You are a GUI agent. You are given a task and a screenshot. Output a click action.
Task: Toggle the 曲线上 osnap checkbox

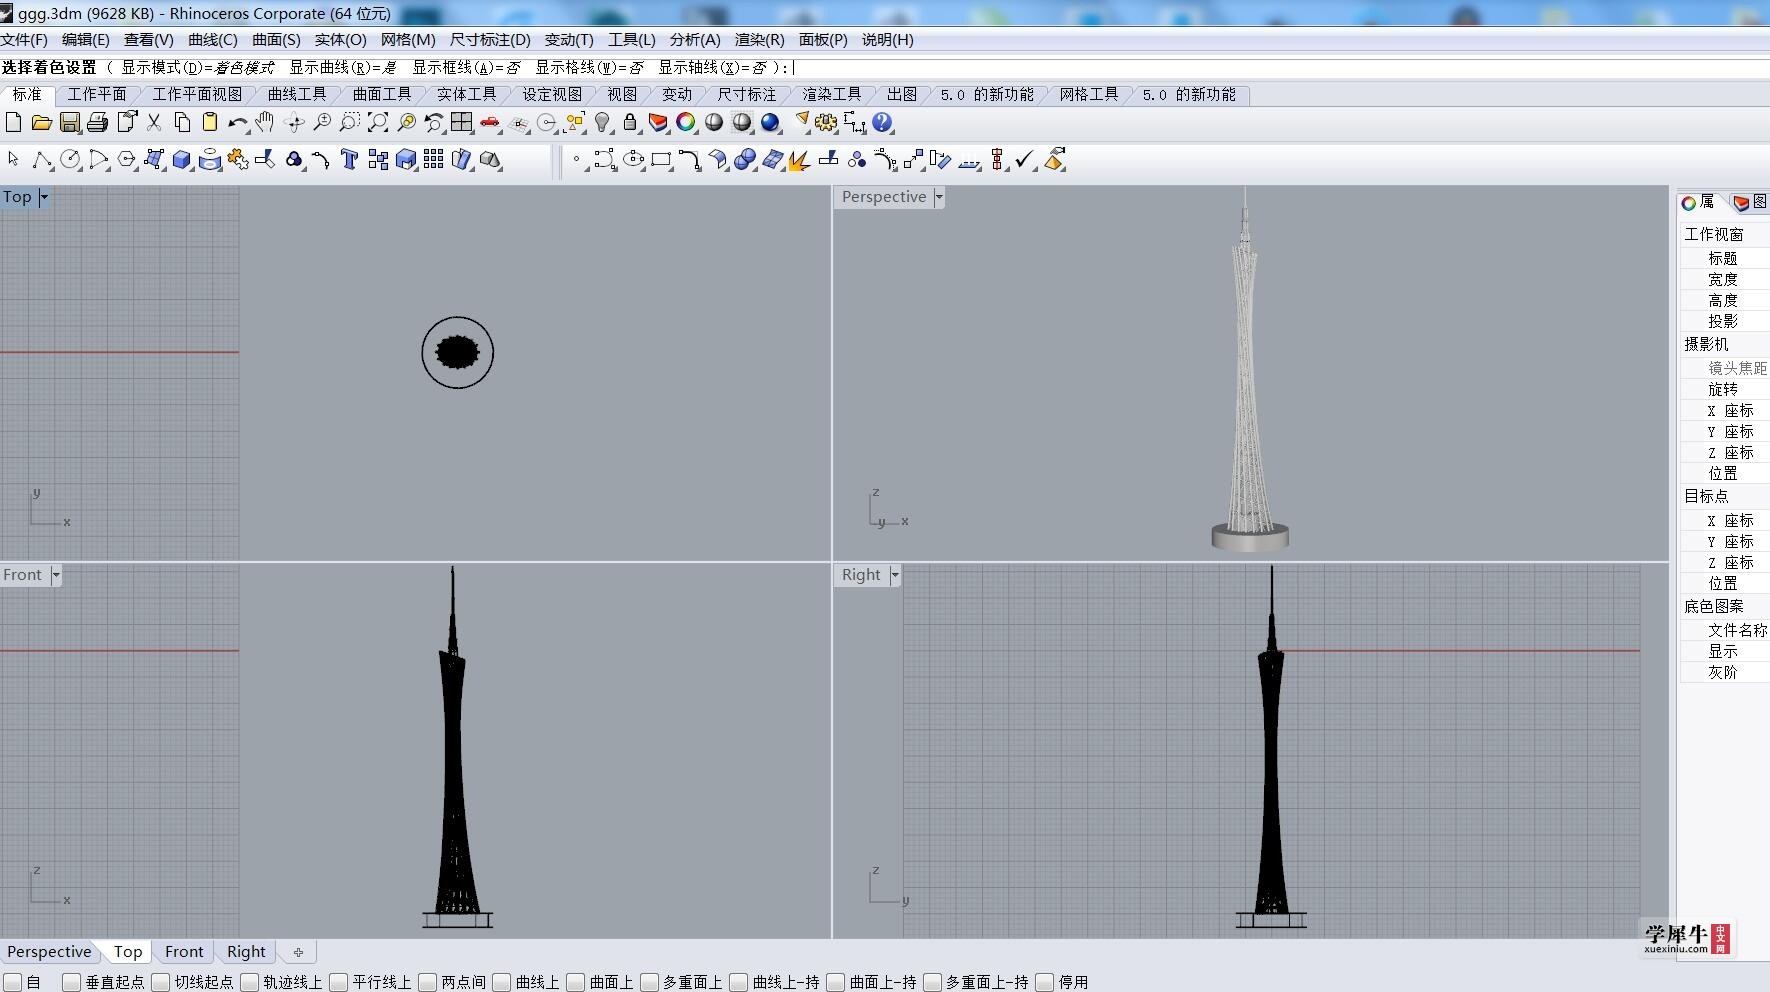click(502, 982)
